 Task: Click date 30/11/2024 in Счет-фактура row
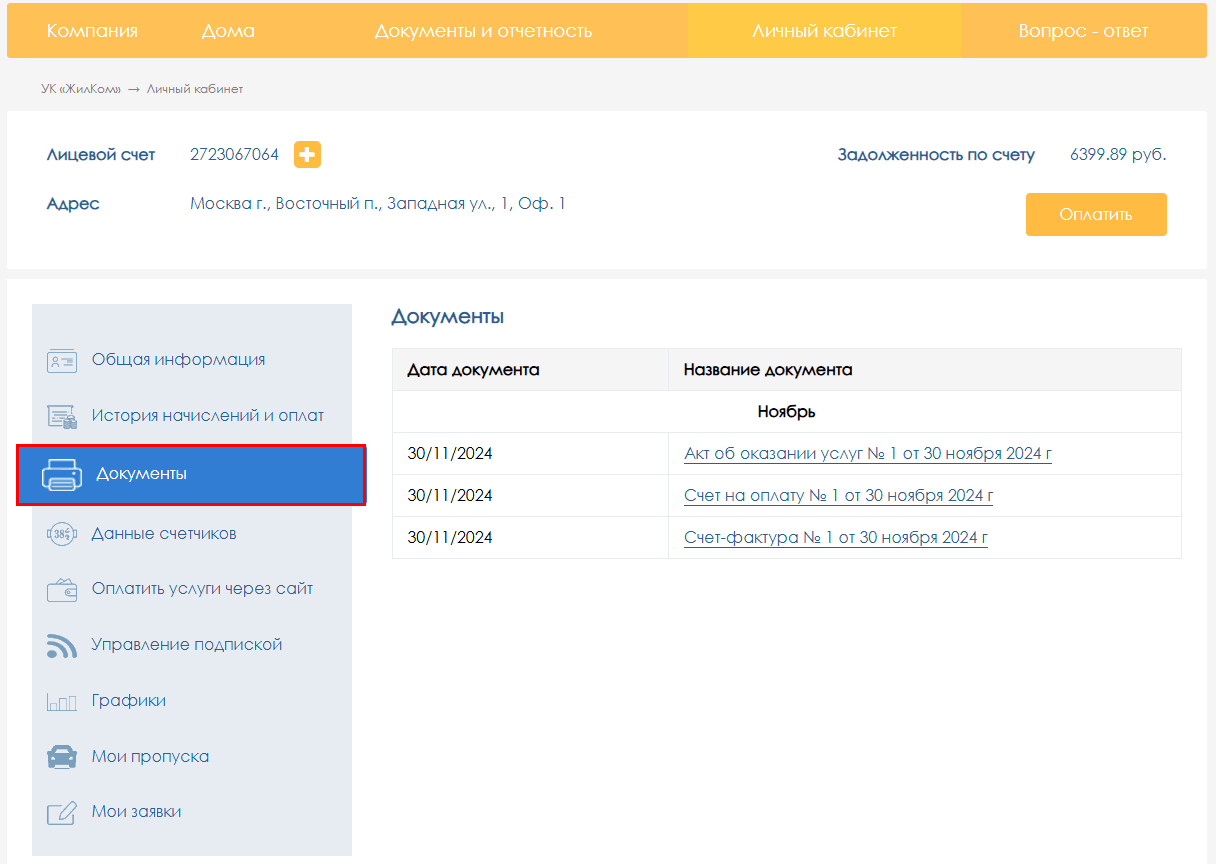point(450,538)
